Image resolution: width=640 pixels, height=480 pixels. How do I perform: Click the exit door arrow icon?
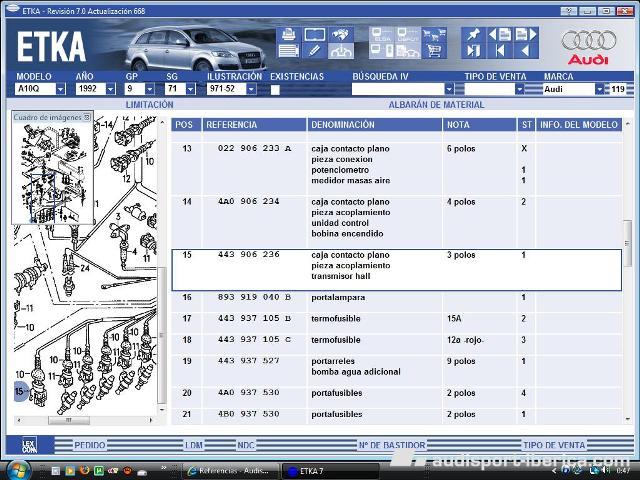pyautogui.click(x=473, y=51)
